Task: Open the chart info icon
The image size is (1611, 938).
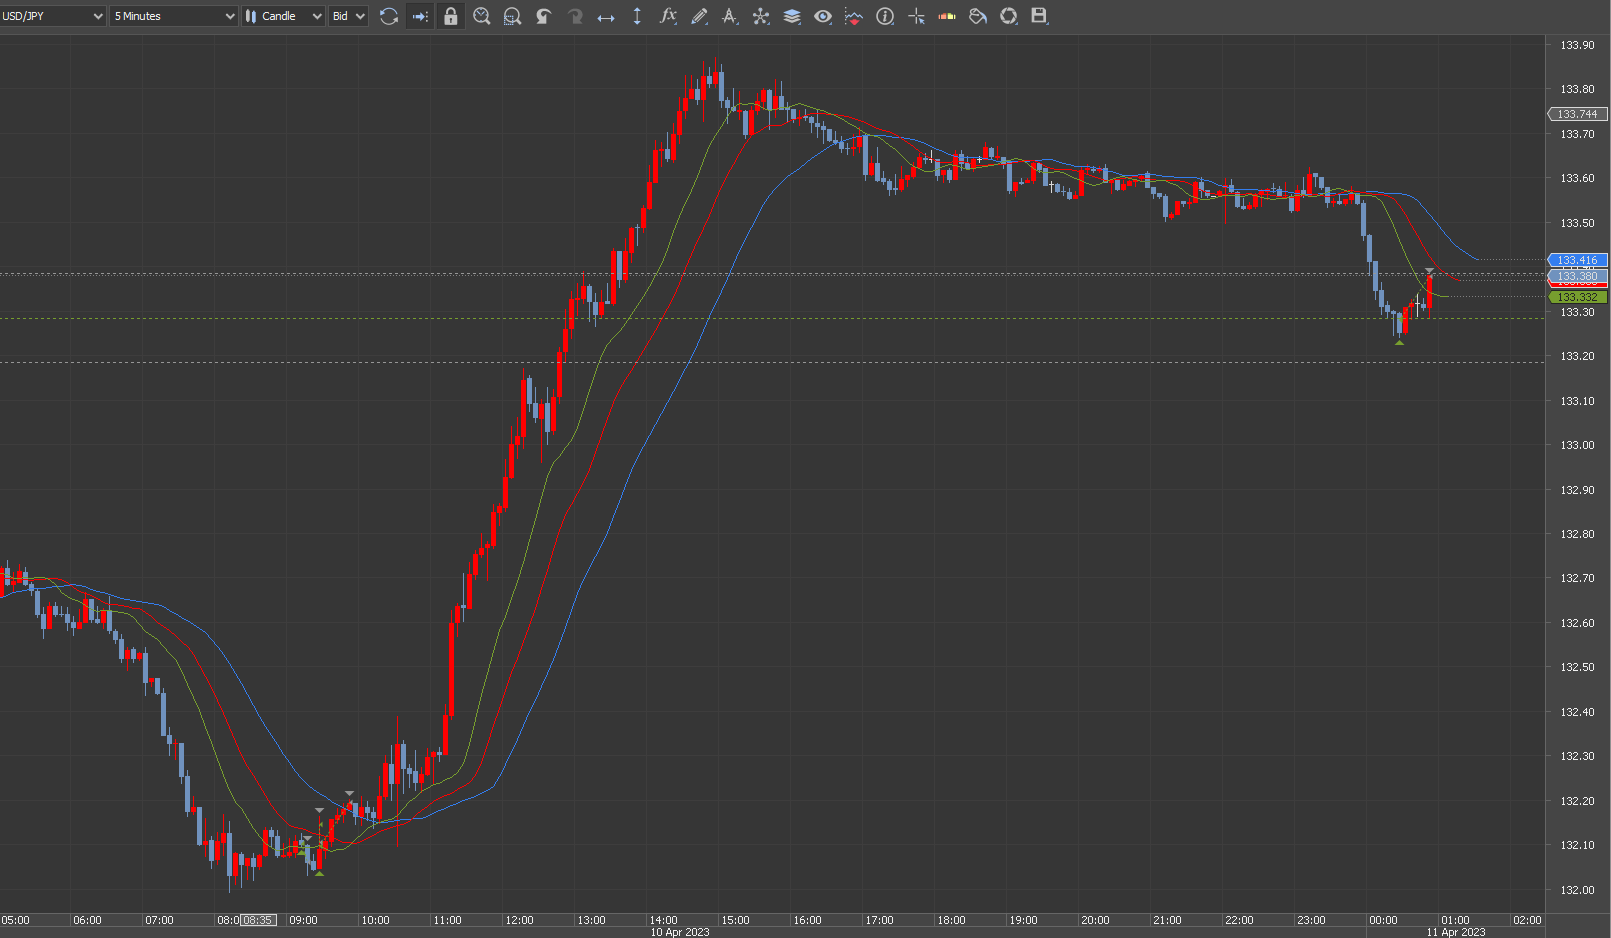Action: click(x=885, y=16)
